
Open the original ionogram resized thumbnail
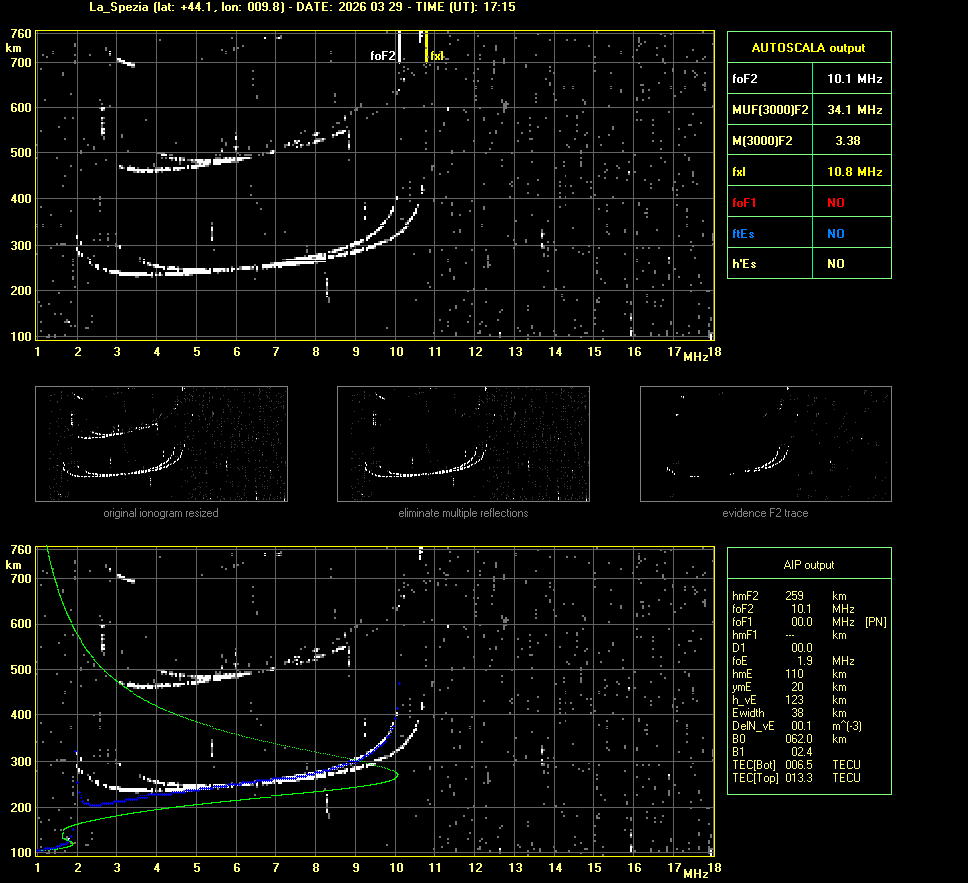click(161, 444)
